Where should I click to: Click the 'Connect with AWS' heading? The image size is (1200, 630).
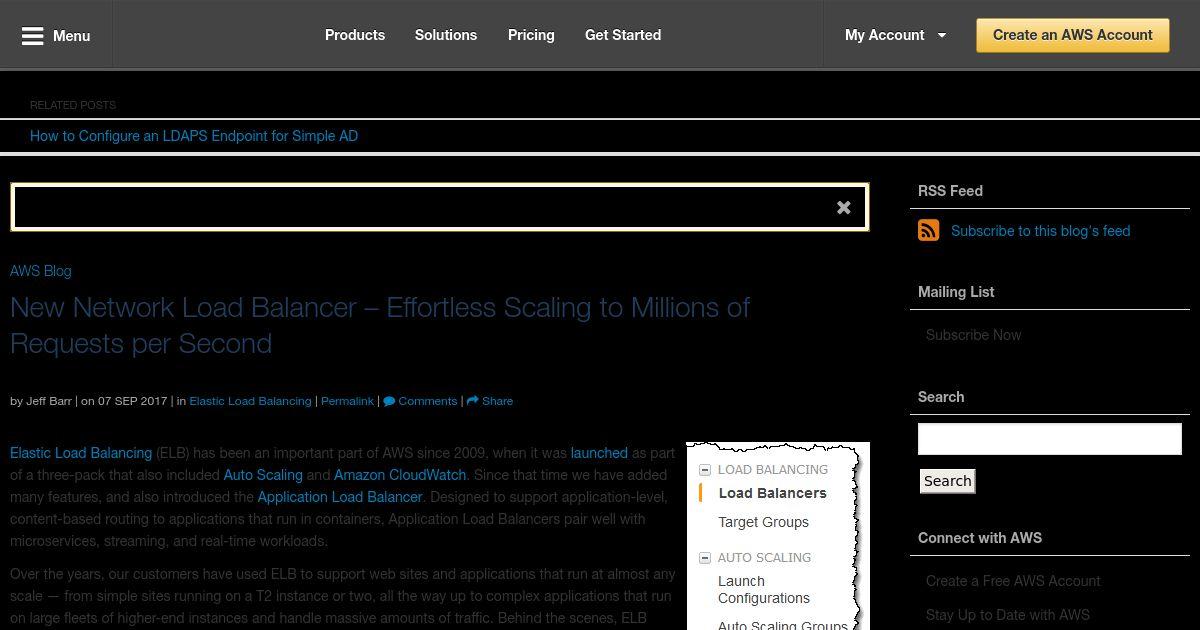tap(980, 538)
